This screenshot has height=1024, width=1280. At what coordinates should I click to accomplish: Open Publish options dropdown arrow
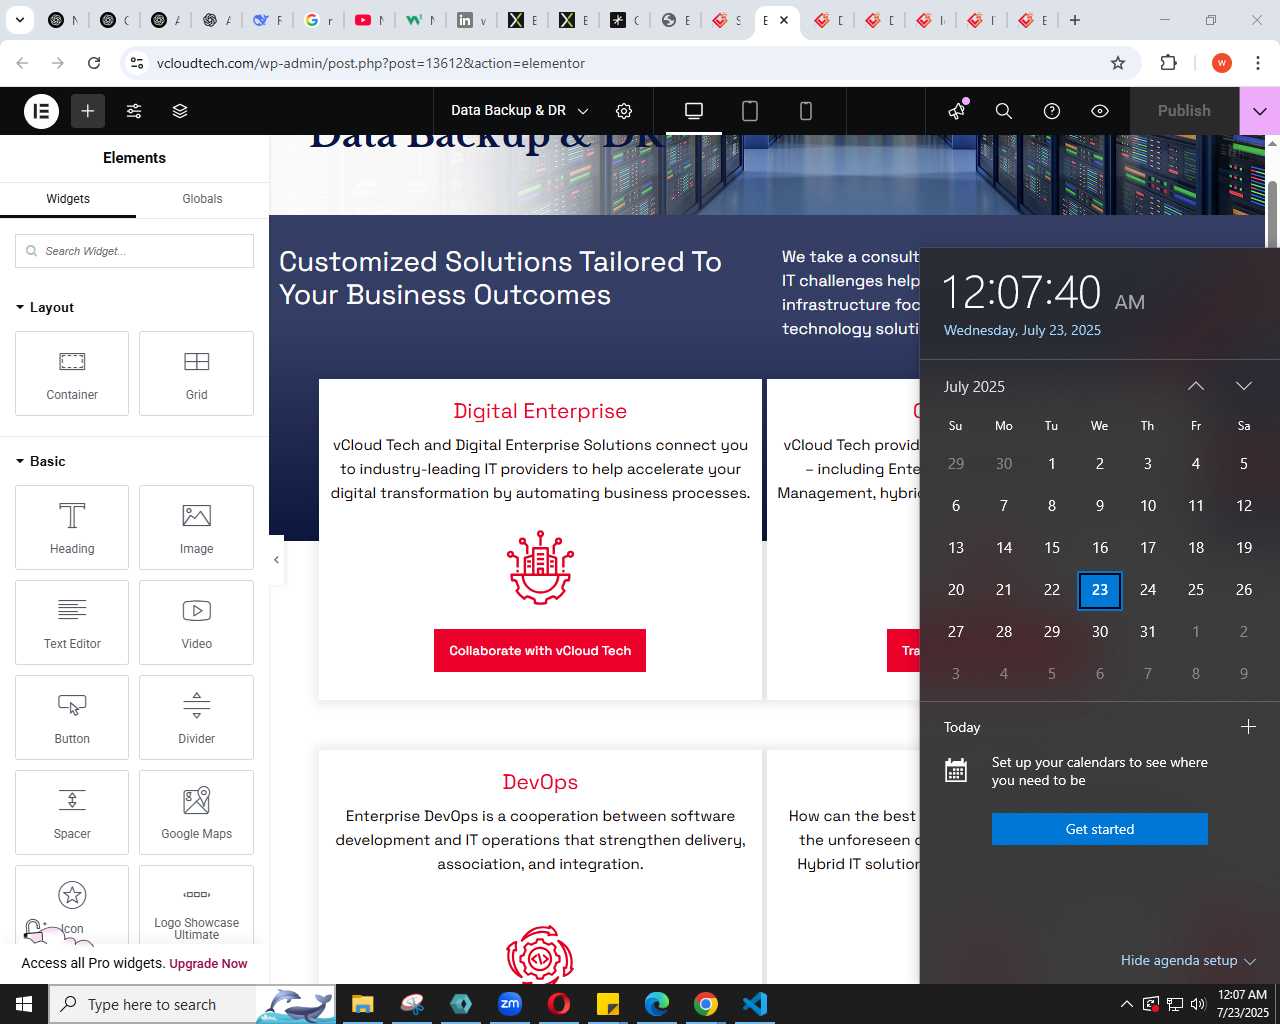(1259, 111)
